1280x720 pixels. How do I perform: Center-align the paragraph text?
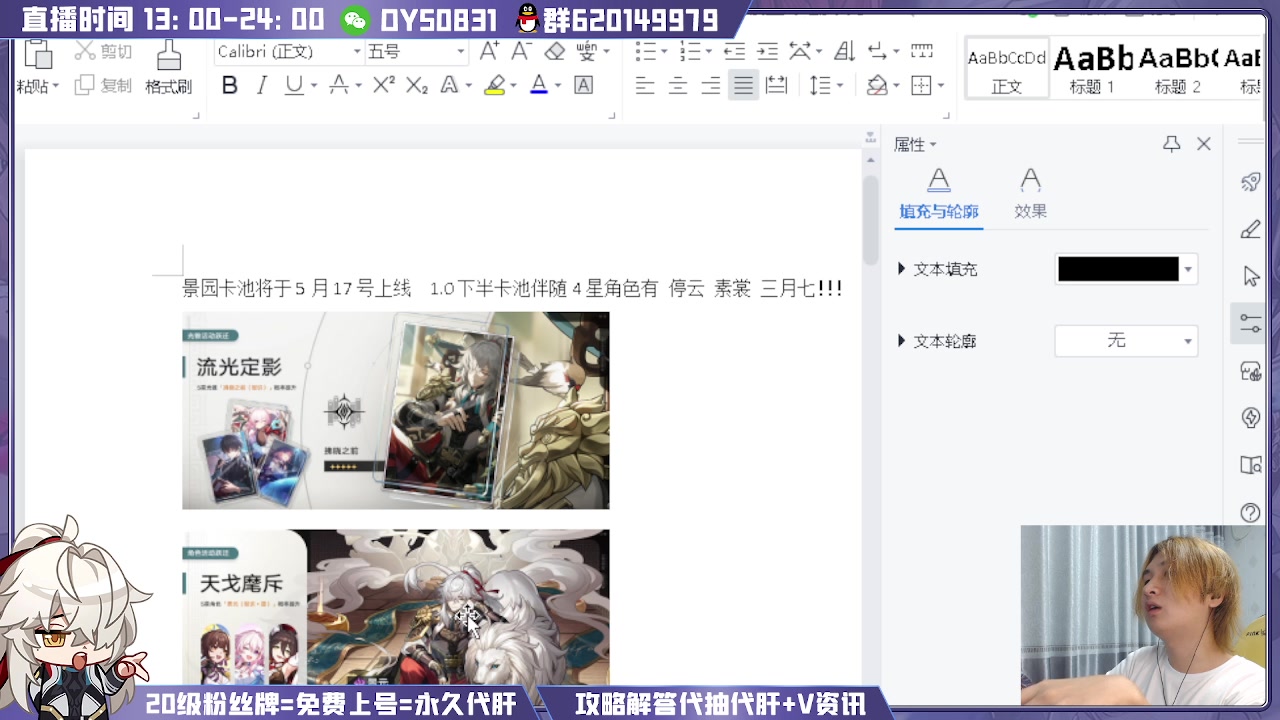678,86
